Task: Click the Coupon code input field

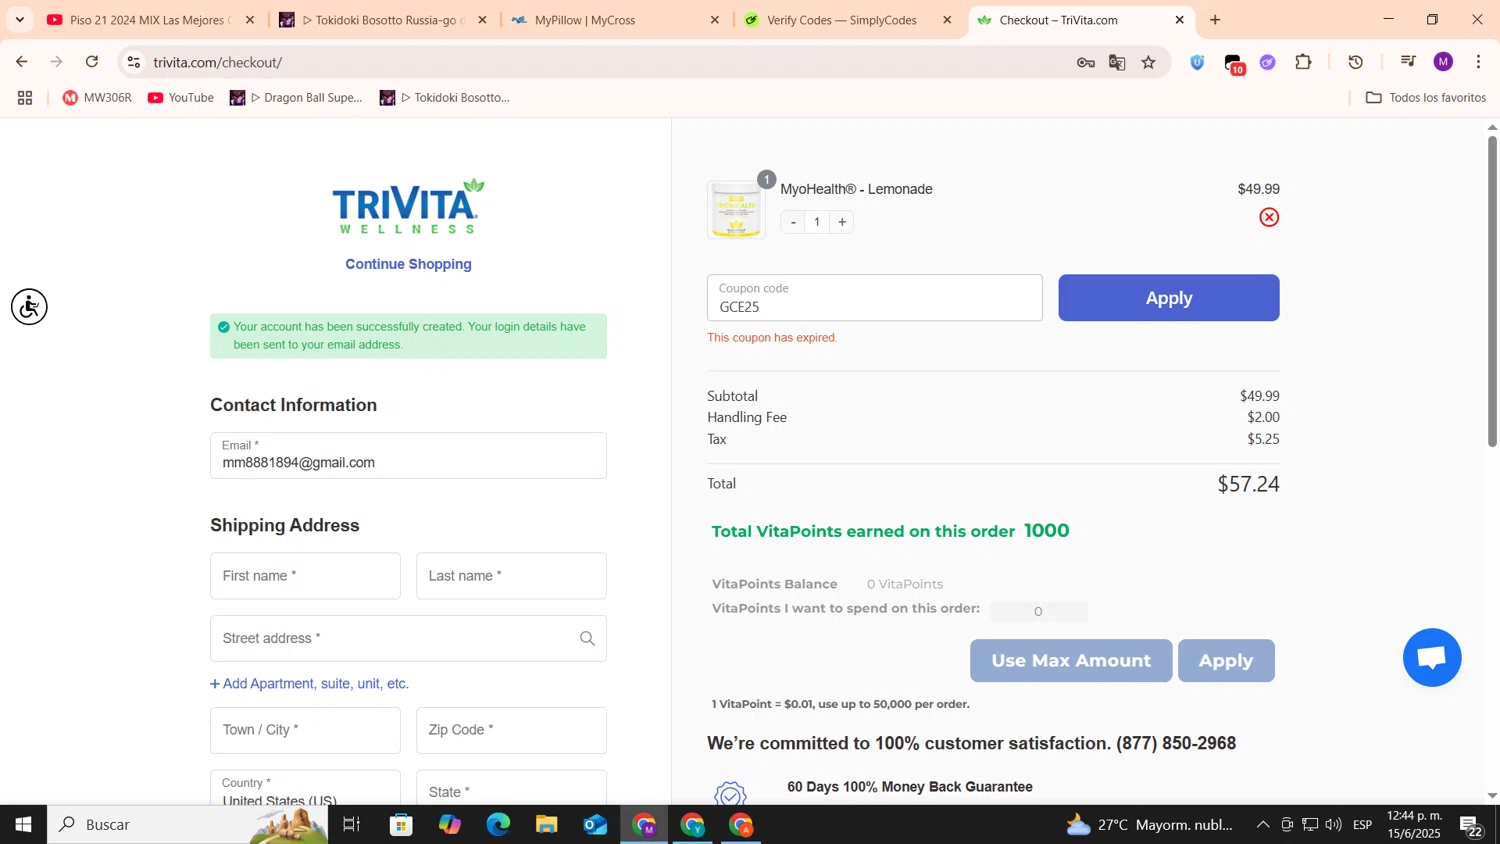Action: tap(875, 298)
